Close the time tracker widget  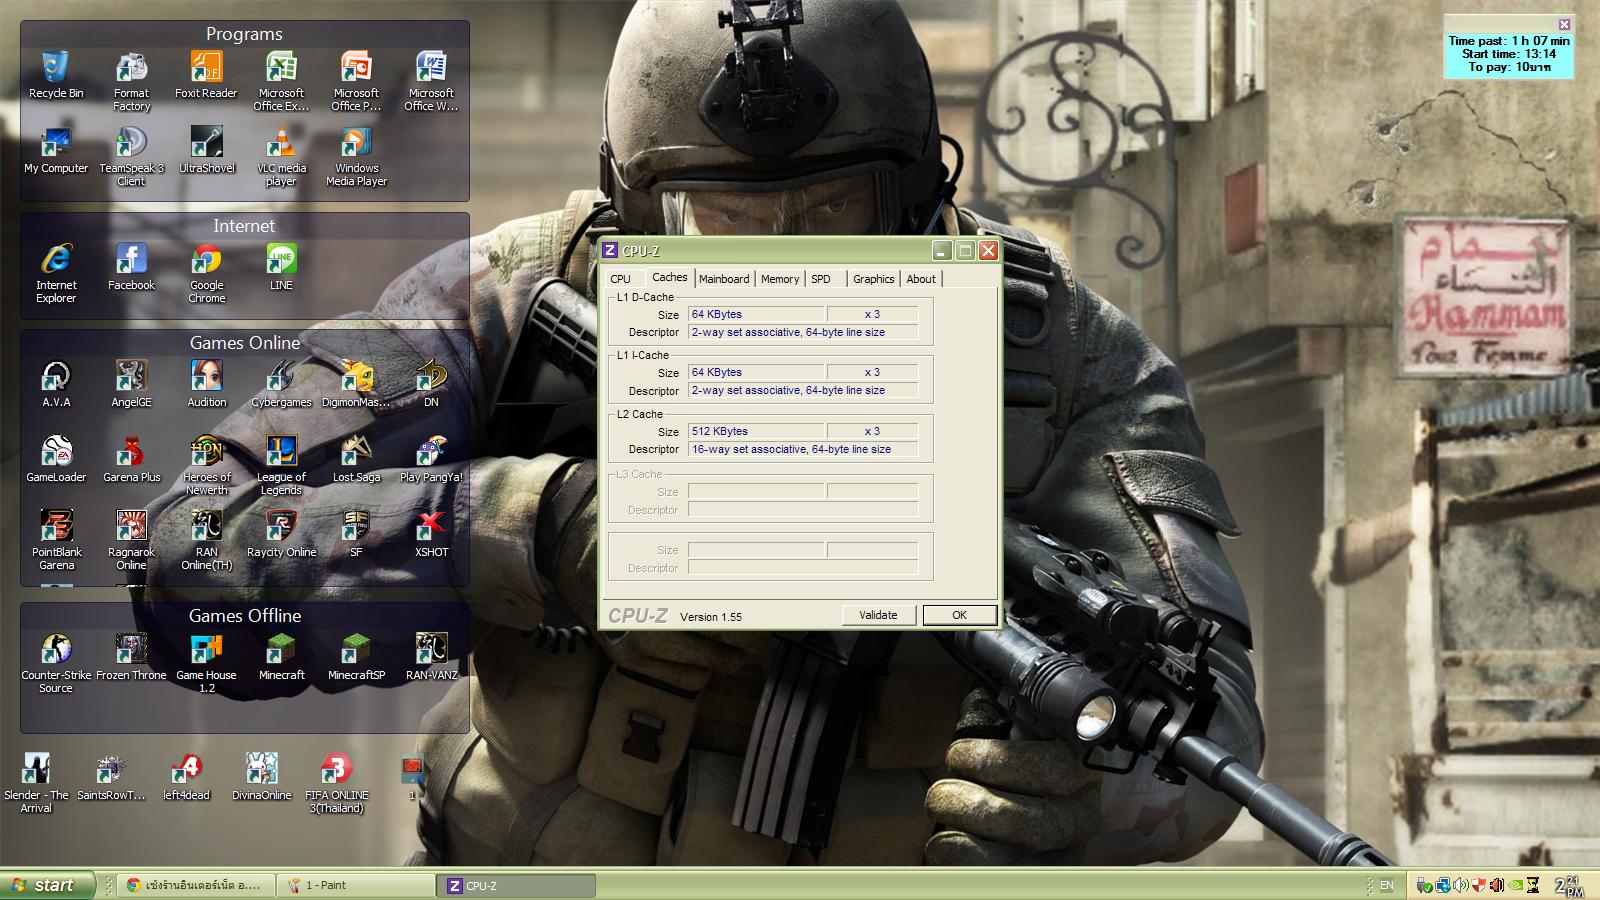[x=1565, y=24]
